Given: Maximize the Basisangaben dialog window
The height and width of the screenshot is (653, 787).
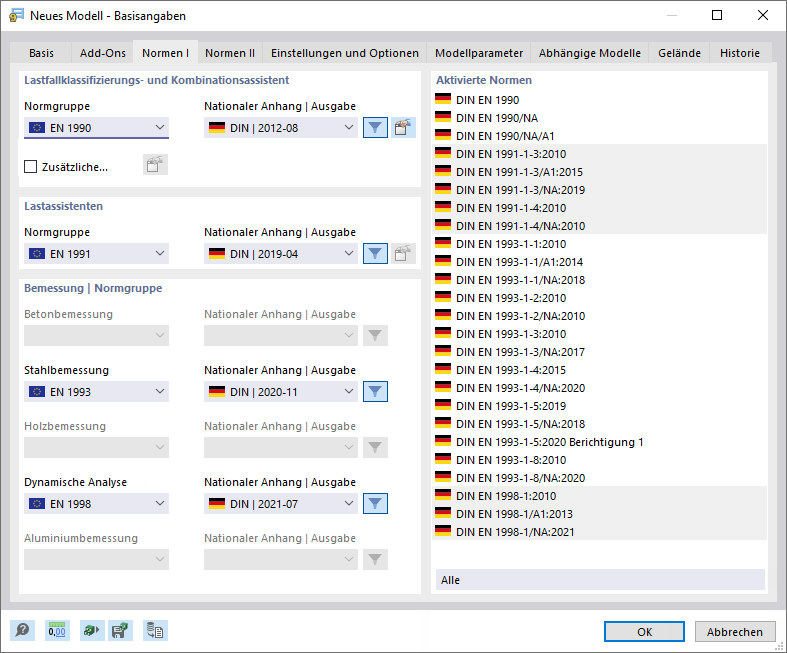Looking at the screenshot, I should click(717, 15).
